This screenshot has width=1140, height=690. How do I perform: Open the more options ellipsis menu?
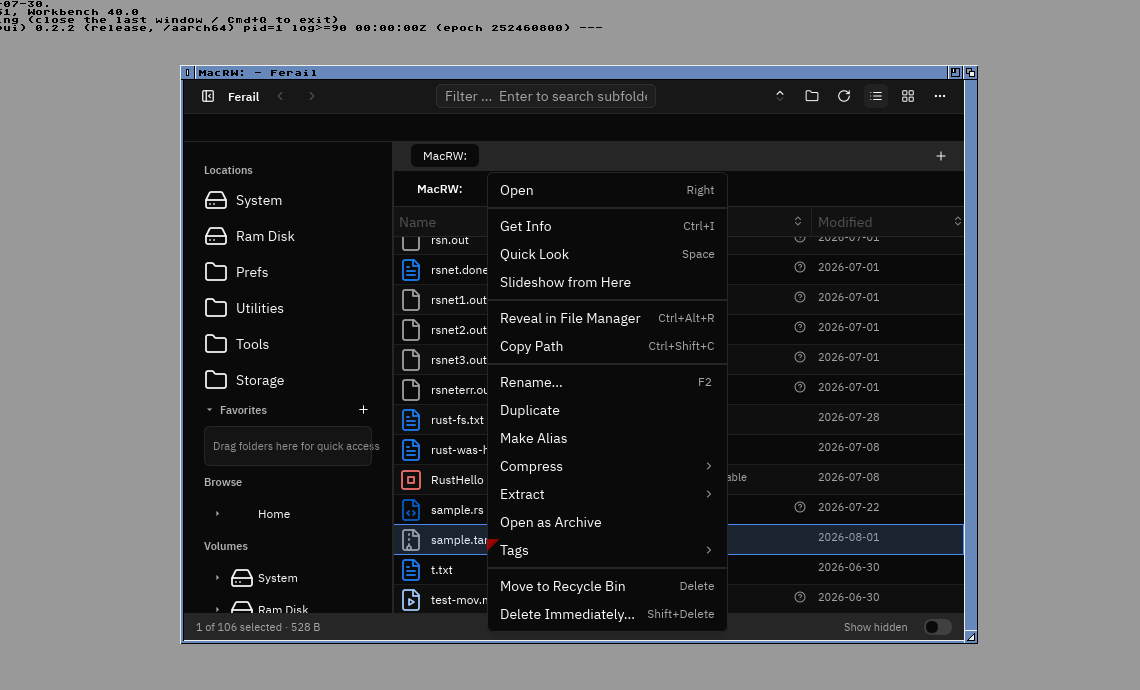[940, 96]
